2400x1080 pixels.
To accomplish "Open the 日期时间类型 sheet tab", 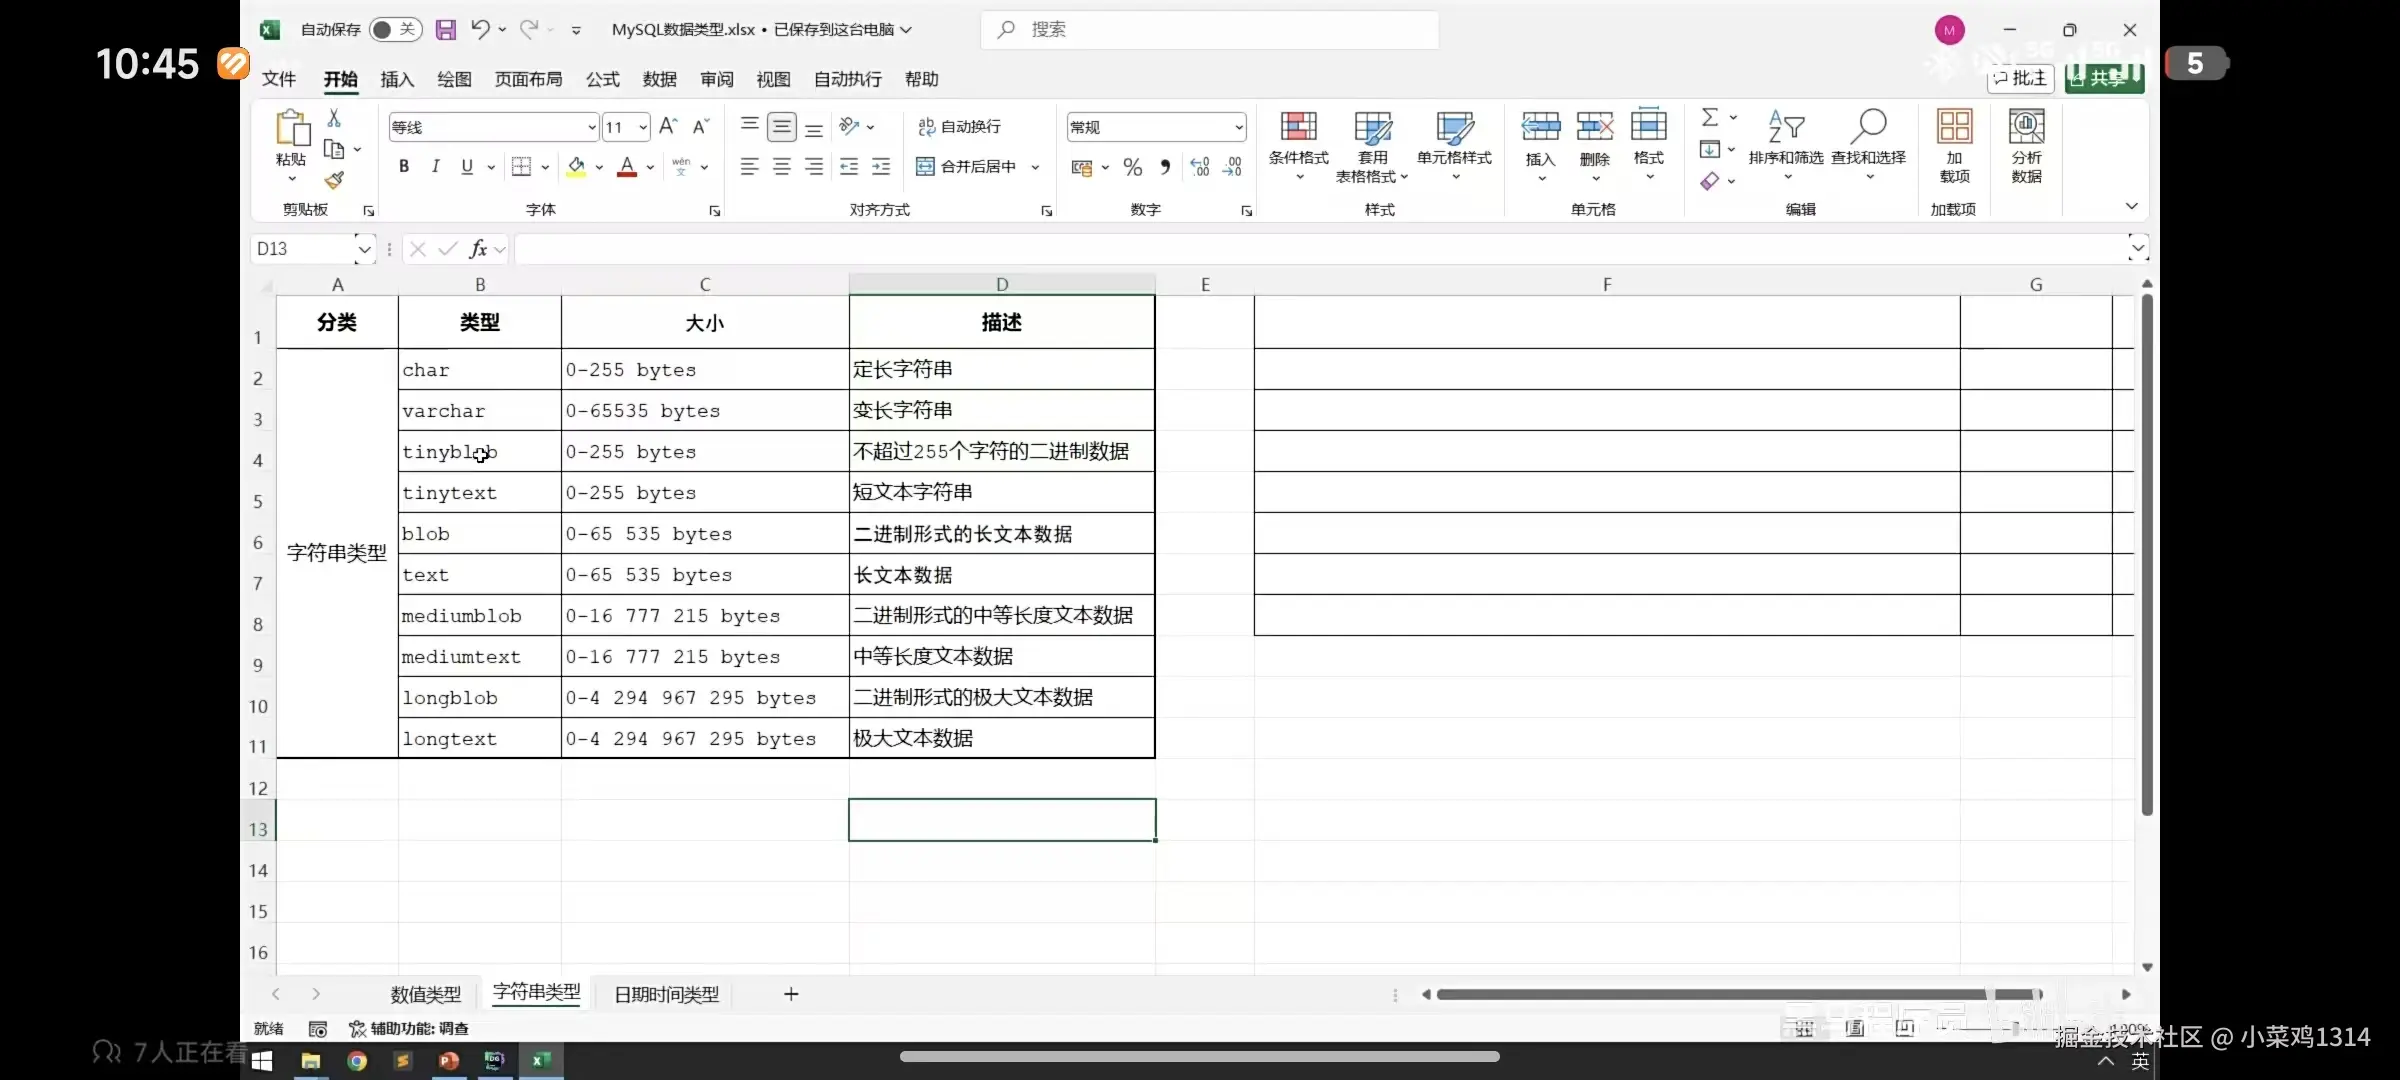I will pyautogui.click(x=665, y=993).
